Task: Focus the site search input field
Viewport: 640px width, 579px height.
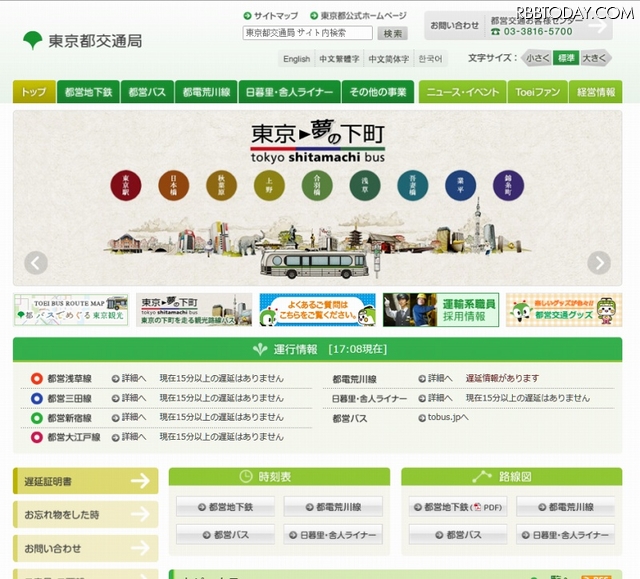Action: click(x=307, y=33)
